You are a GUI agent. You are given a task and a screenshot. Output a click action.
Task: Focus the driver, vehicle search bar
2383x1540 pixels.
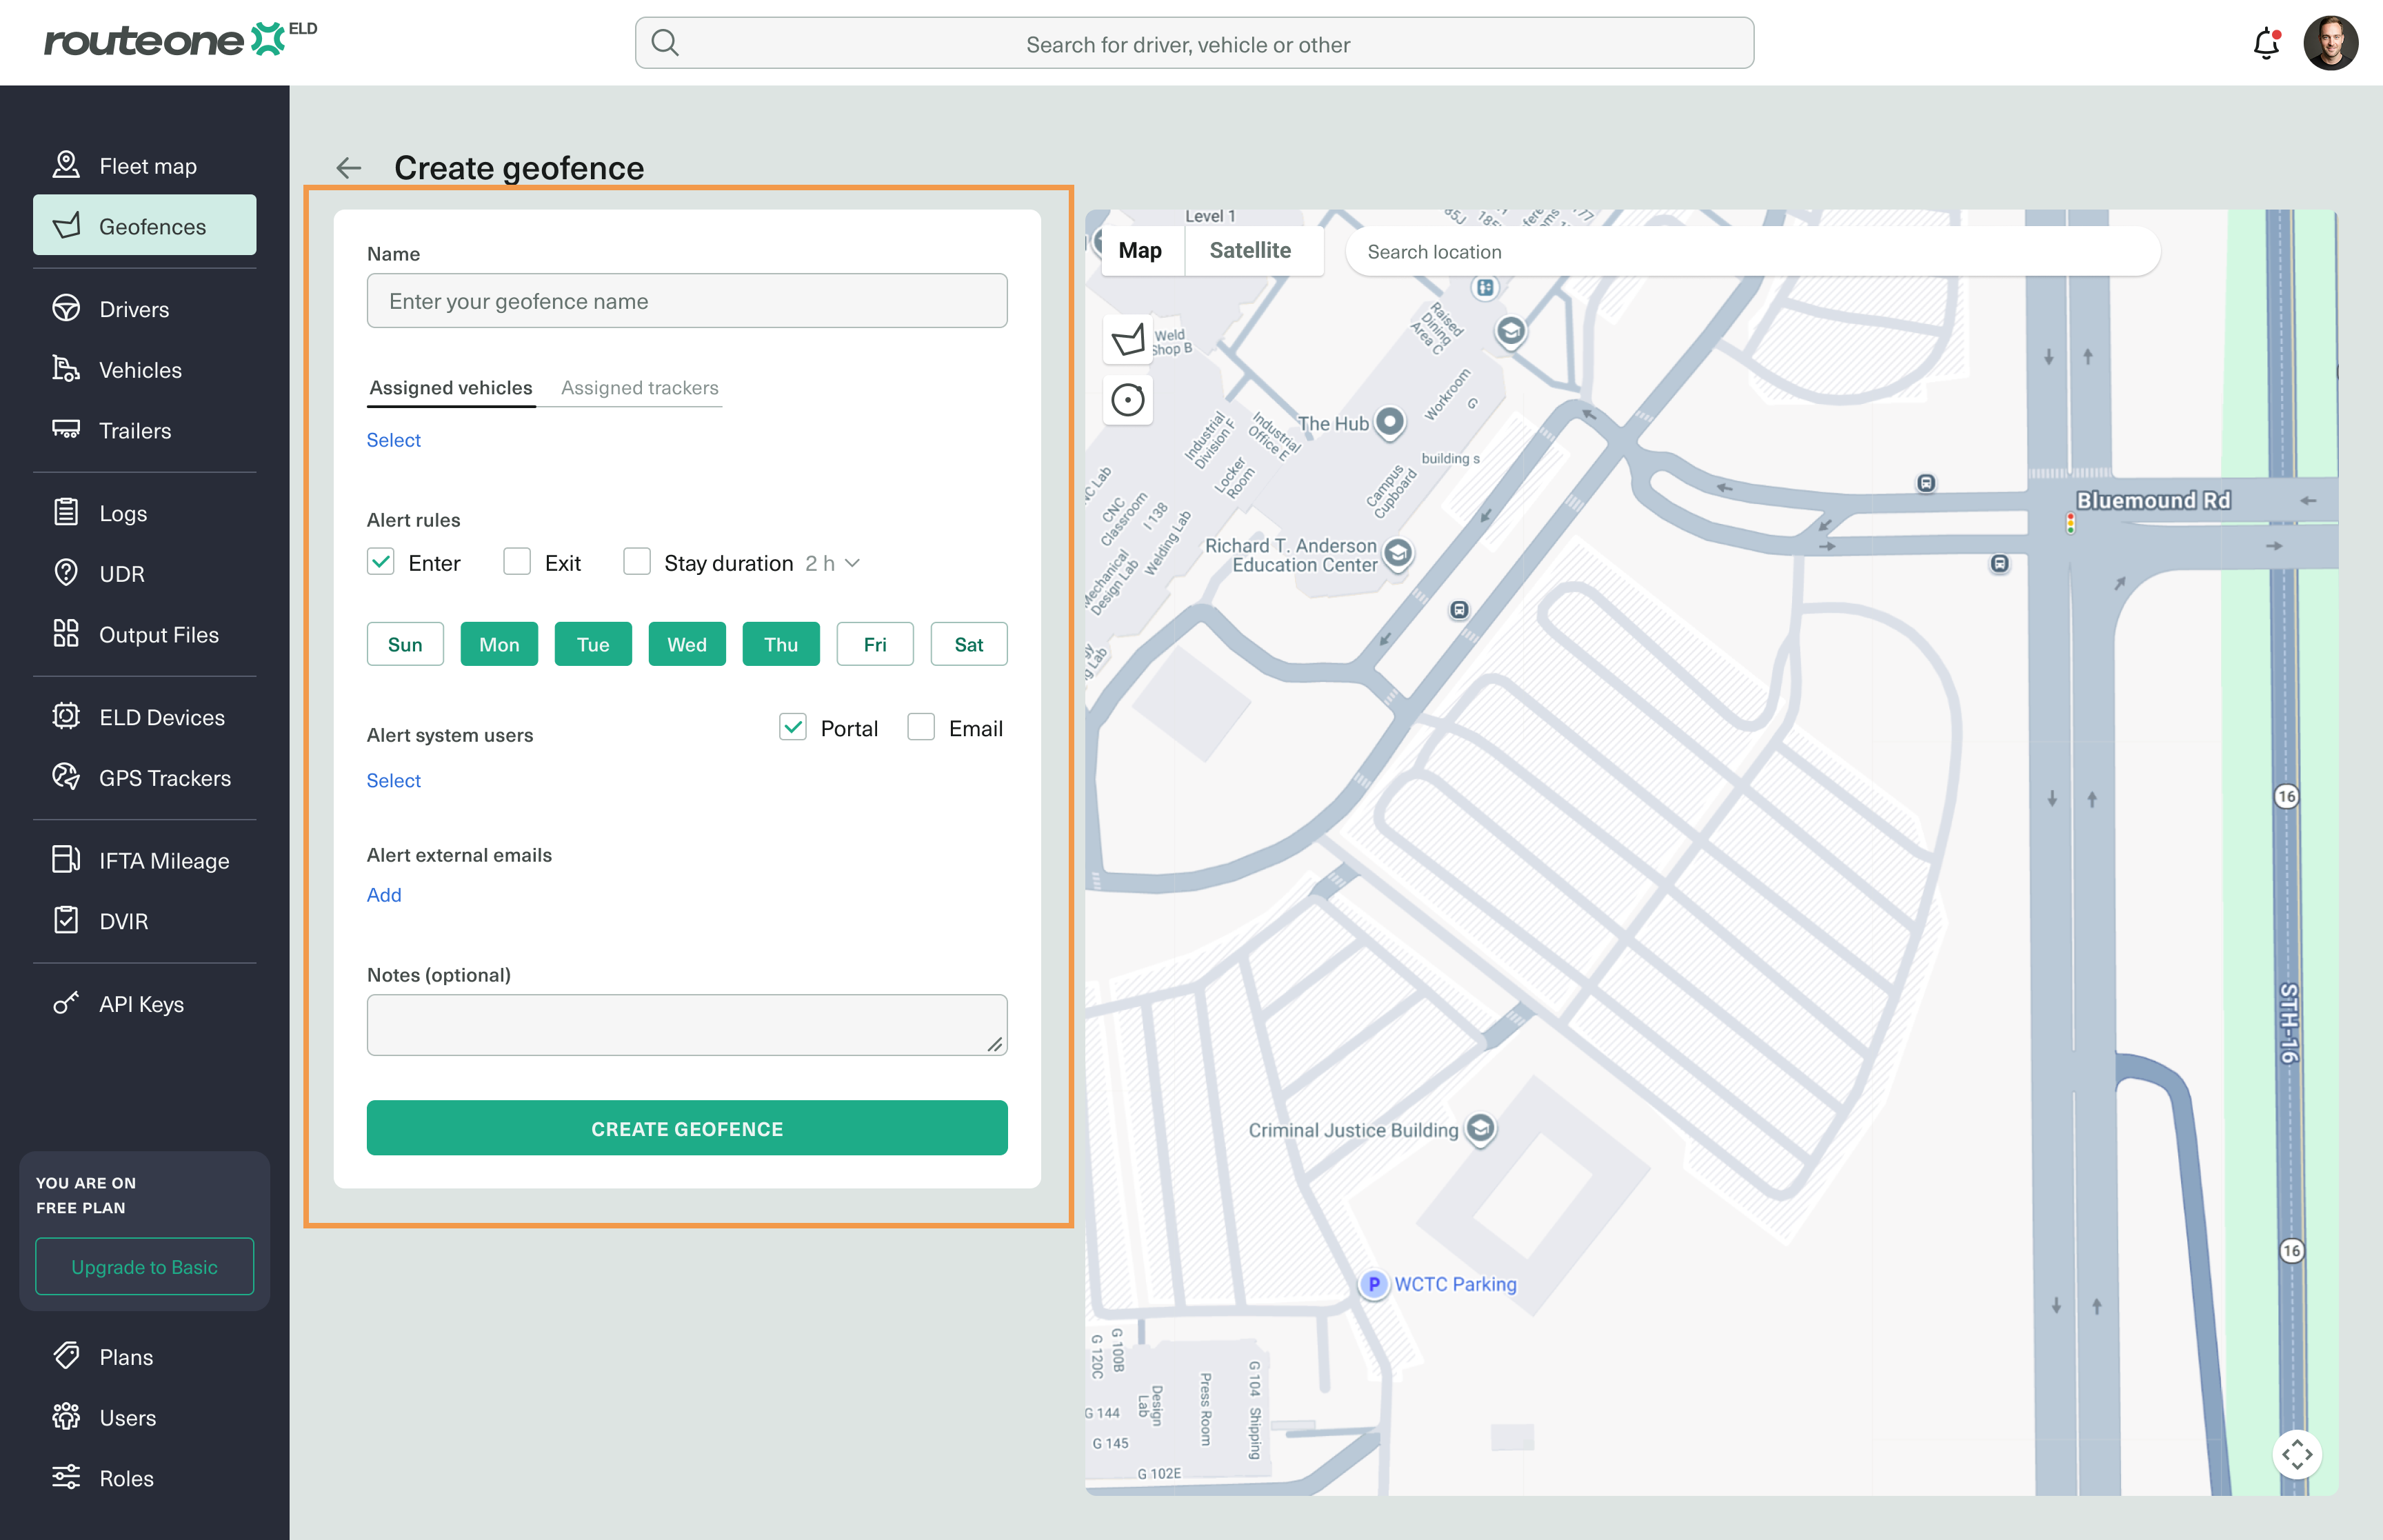pyautogui.click(x=1194, y=43)
